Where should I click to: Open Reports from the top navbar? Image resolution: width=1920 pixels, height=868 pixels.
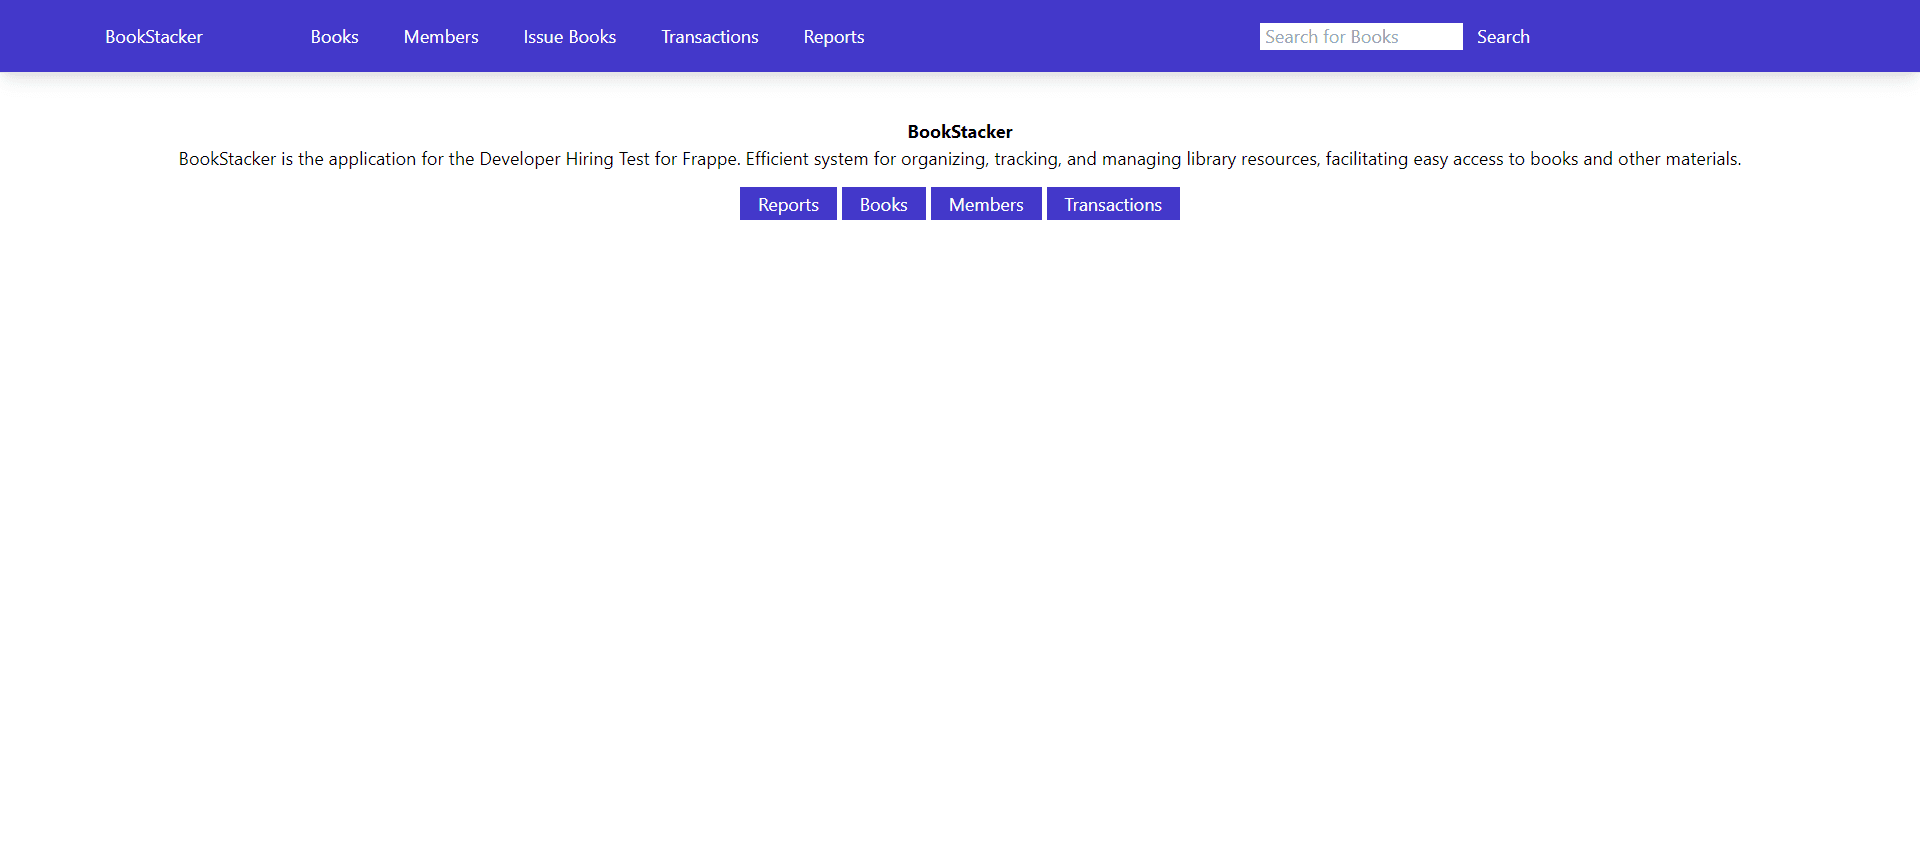pyautogui.click(x=833, y=37)
